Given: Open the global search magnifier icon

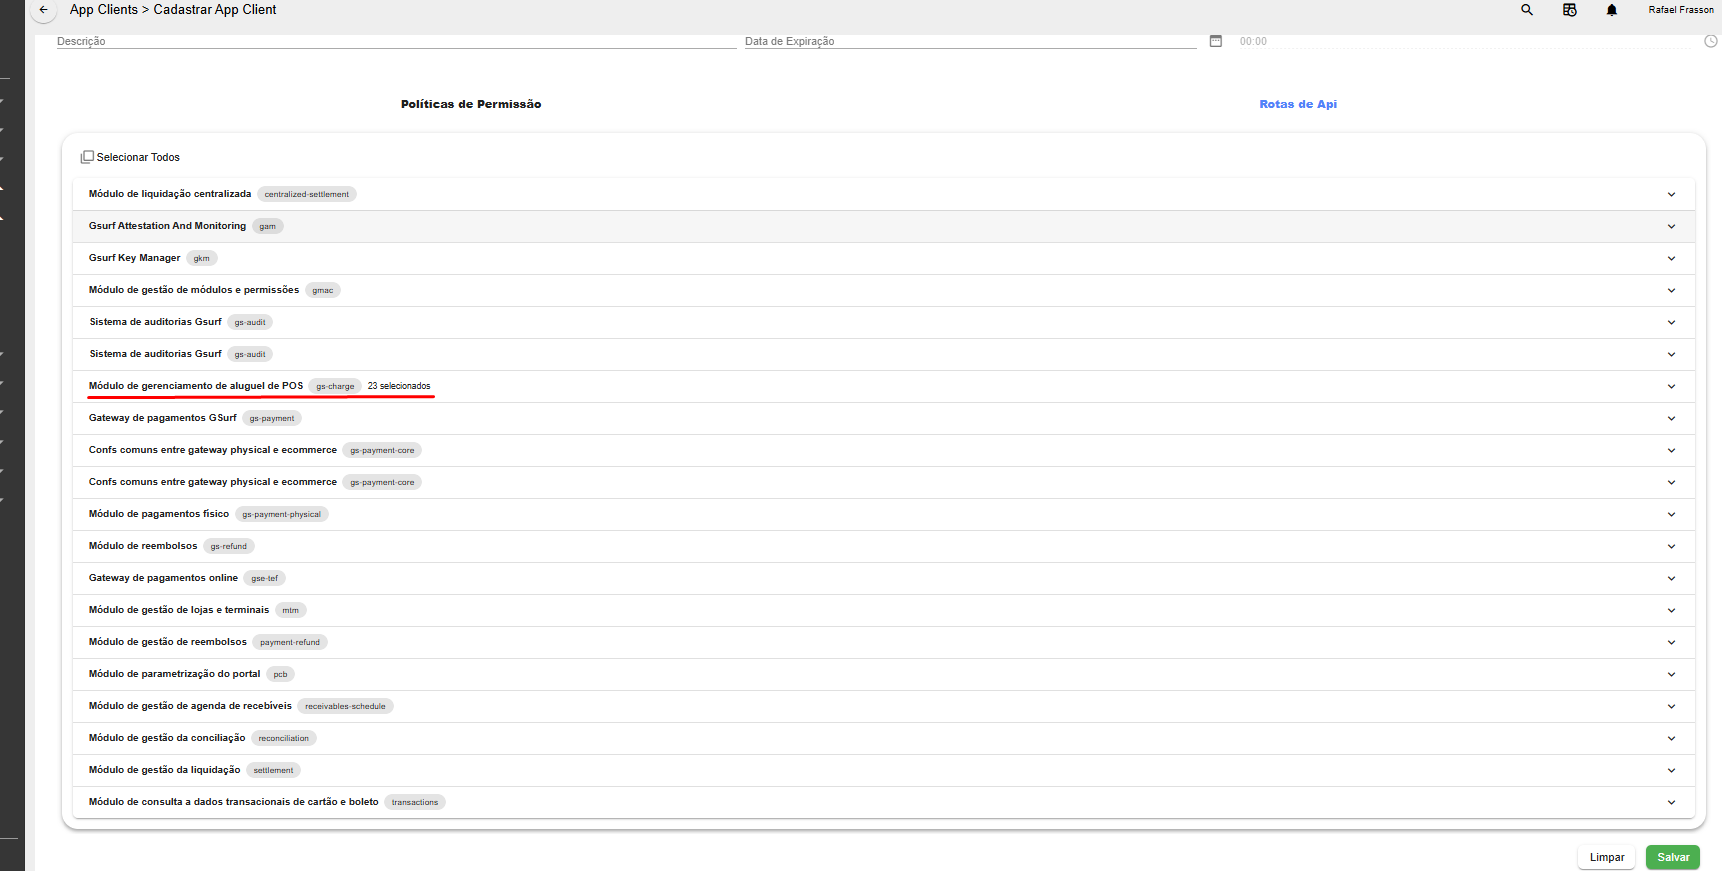Looking at the screenshot, I should coord(1527,9).
